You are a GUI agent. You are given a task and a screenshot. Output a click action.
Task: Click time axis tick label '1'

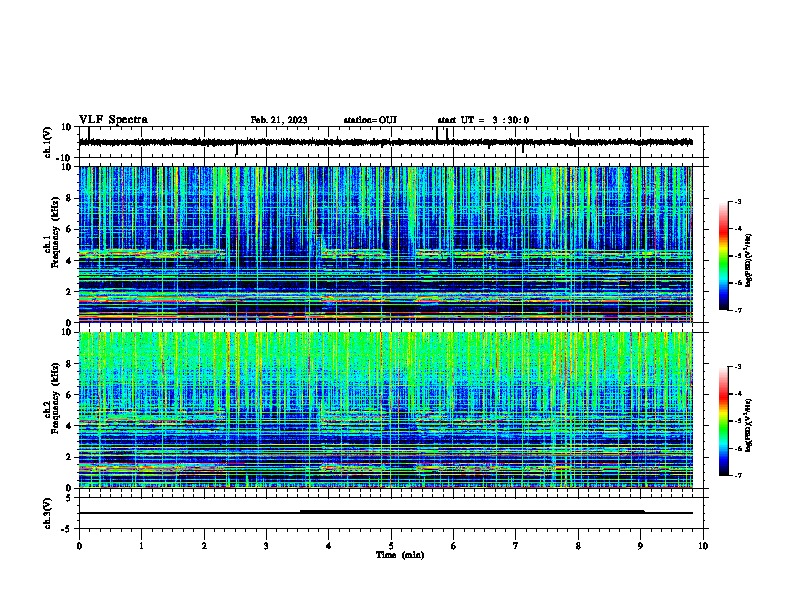(141, 546)
